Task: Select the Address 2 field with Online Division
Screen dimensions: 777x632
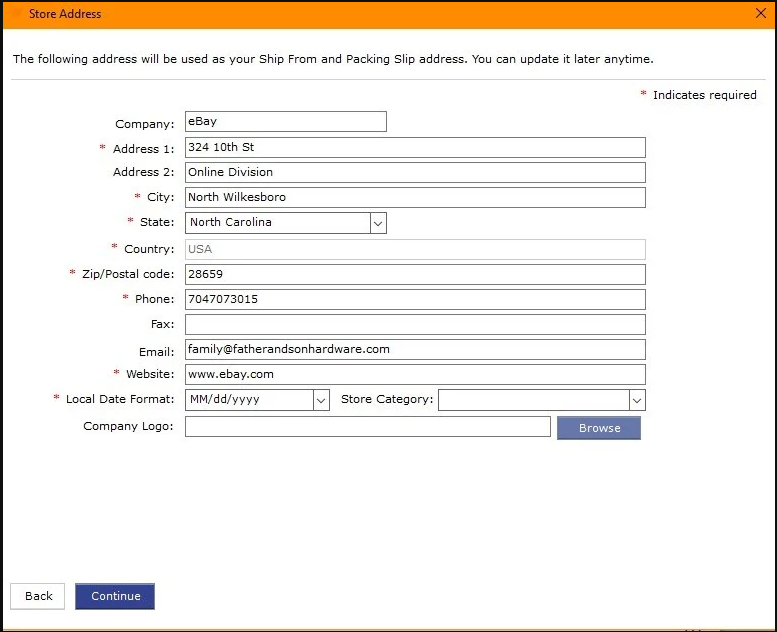Action: click(x=415, y=172)
